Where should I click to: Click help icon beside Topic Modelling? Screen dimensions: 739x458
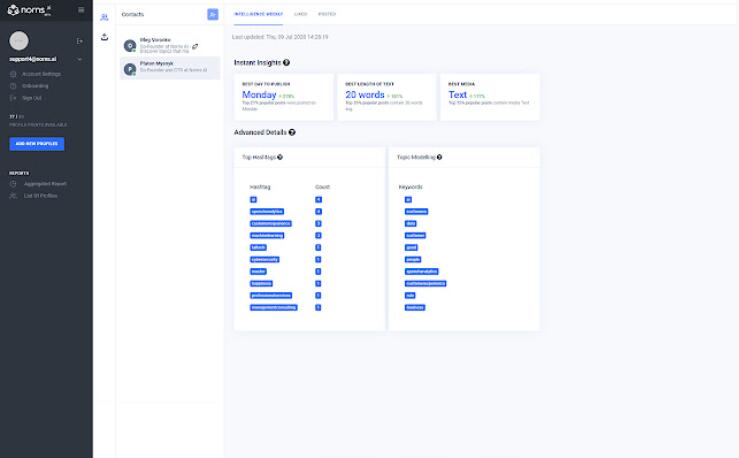pos(439,157)
